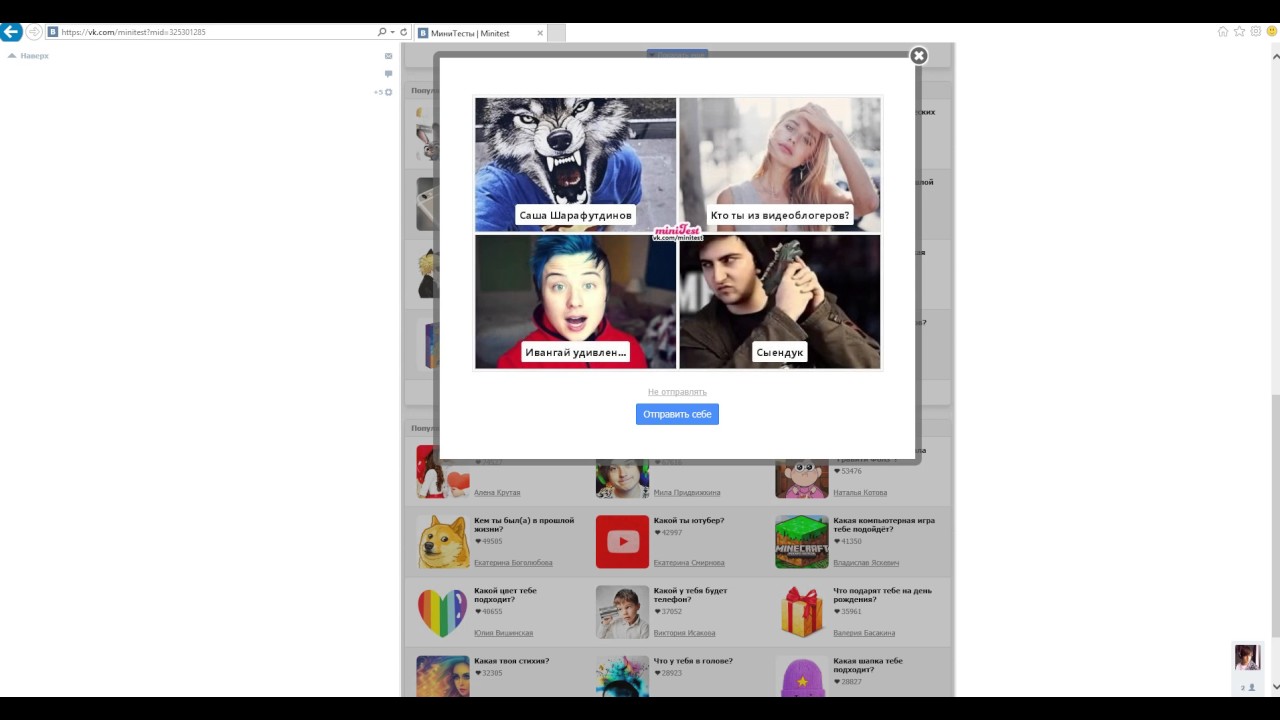The height and width of the screenshot is (720, 1280).
Task: Click the browser Home icon
Action: (x=1223, y=32)
